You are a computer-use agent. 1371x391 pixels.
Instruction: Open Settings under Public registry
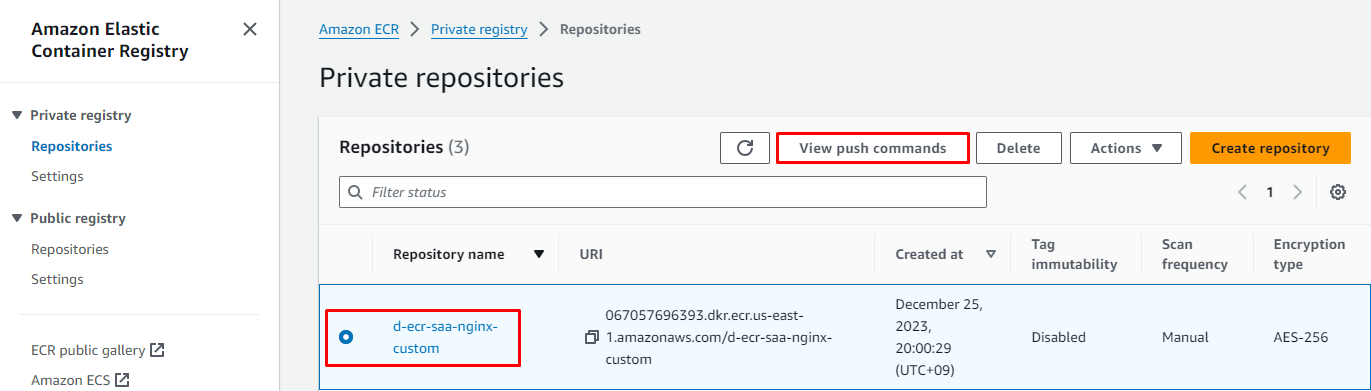point(57,279)
